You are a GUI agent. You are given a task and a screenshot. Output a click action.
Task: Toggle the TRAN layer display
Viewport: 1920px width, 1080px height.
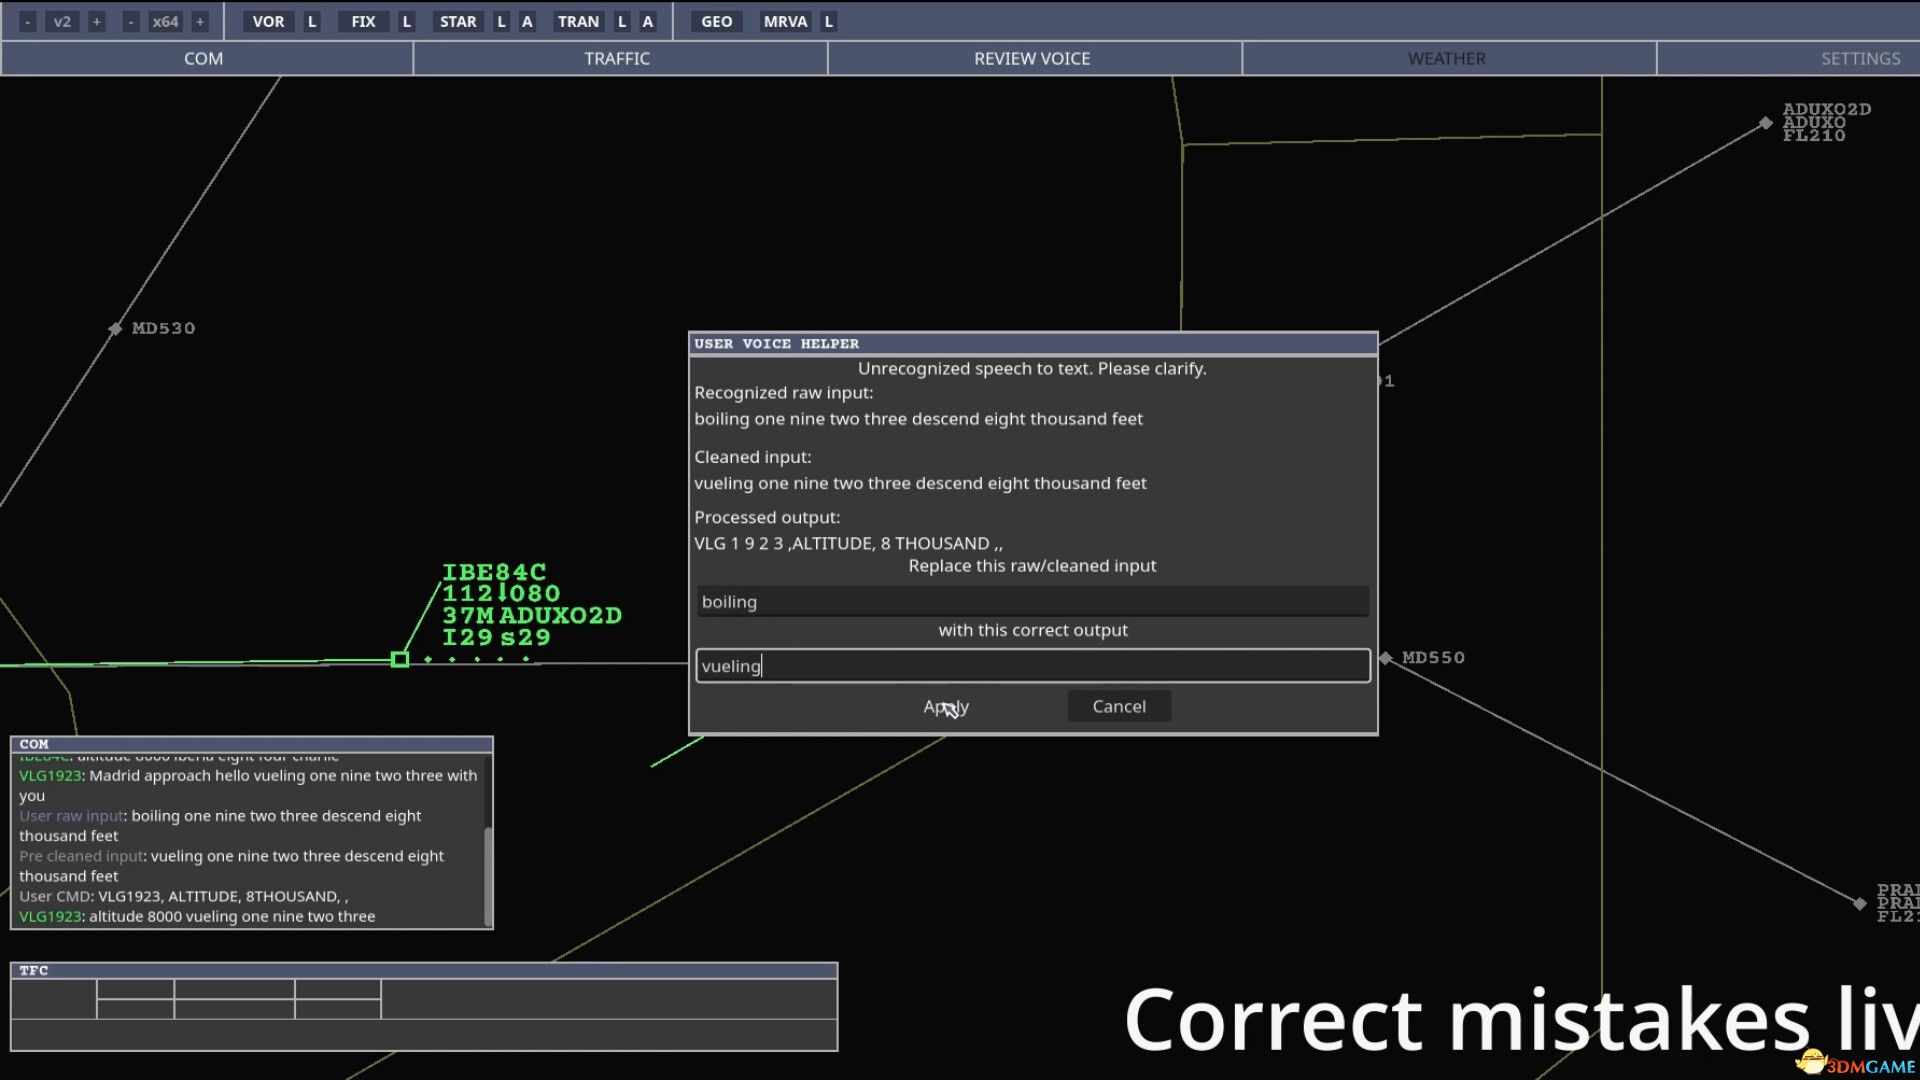[578, 20]
